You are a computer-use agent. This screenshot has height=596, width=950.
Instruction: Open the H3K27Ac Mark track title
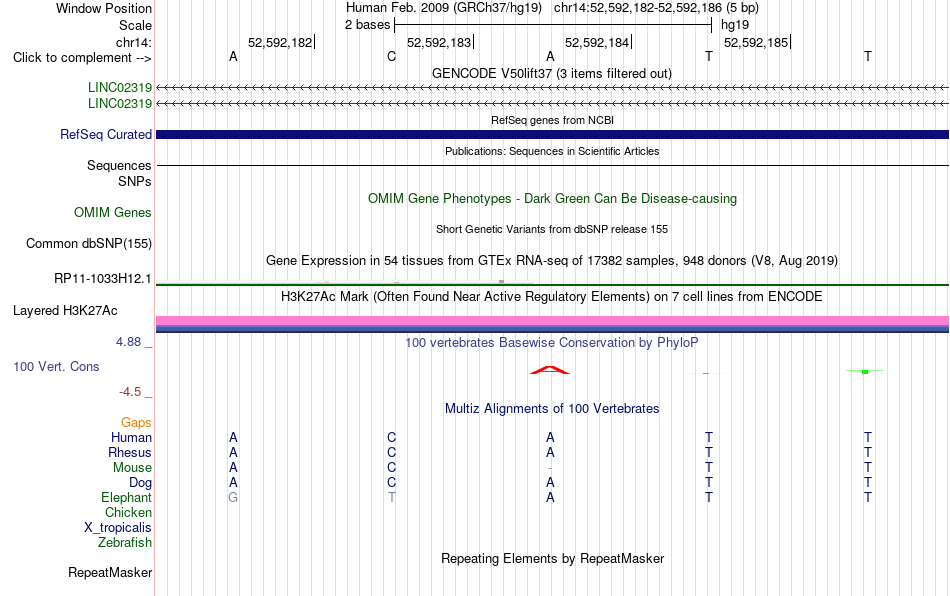tap(551, 296)
